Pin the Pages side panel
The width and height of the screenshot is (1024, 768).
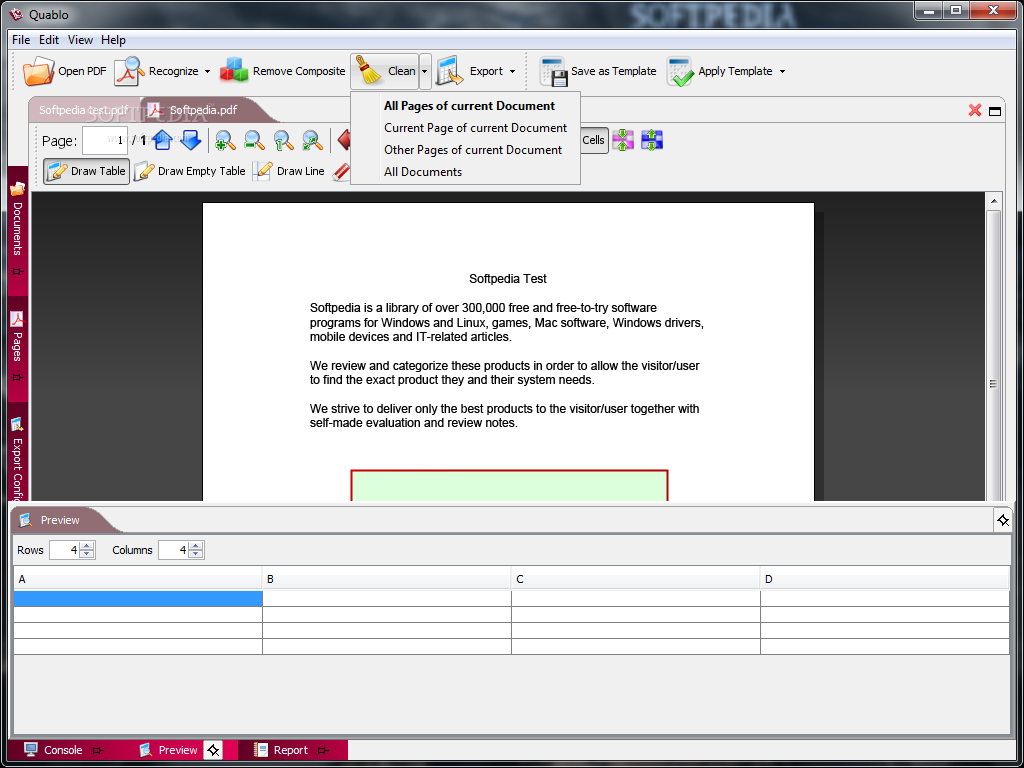18,378
